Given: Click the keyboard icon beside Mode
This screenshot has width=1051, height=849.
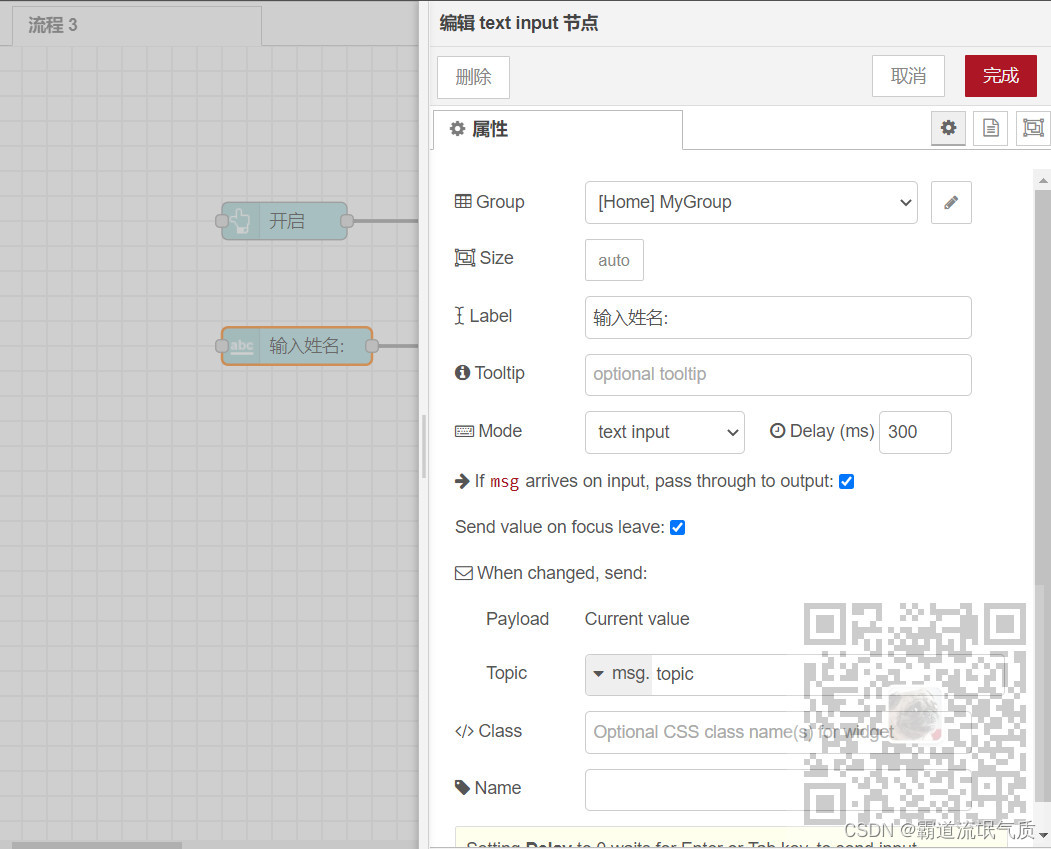Looking at the screenshot, I should click(x=462, y=431).
